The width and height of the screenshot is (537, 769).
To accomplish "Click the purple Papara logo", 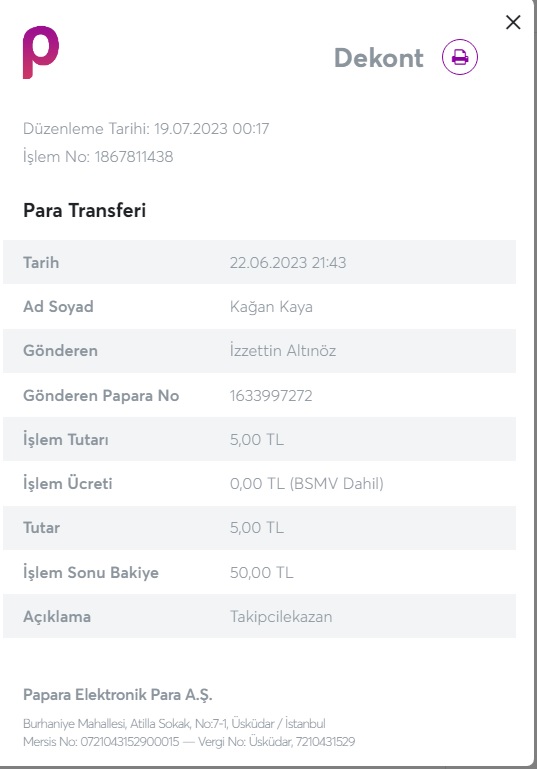I will pos(41,52).
